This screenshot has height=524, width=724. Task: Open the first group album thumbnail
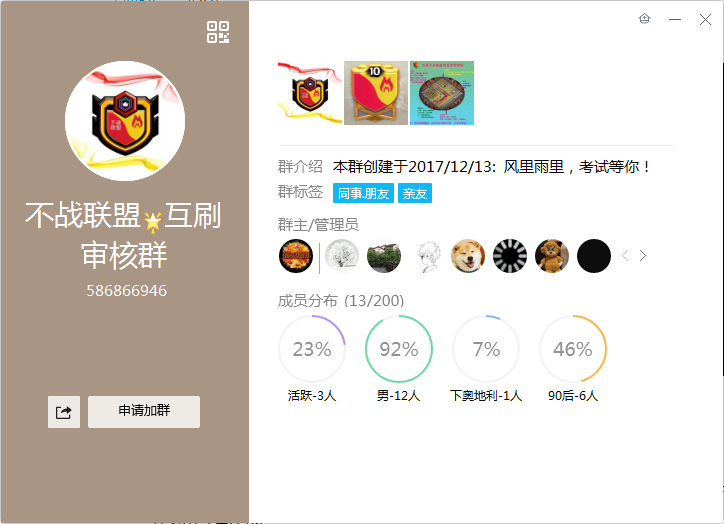tap(310, 93)
